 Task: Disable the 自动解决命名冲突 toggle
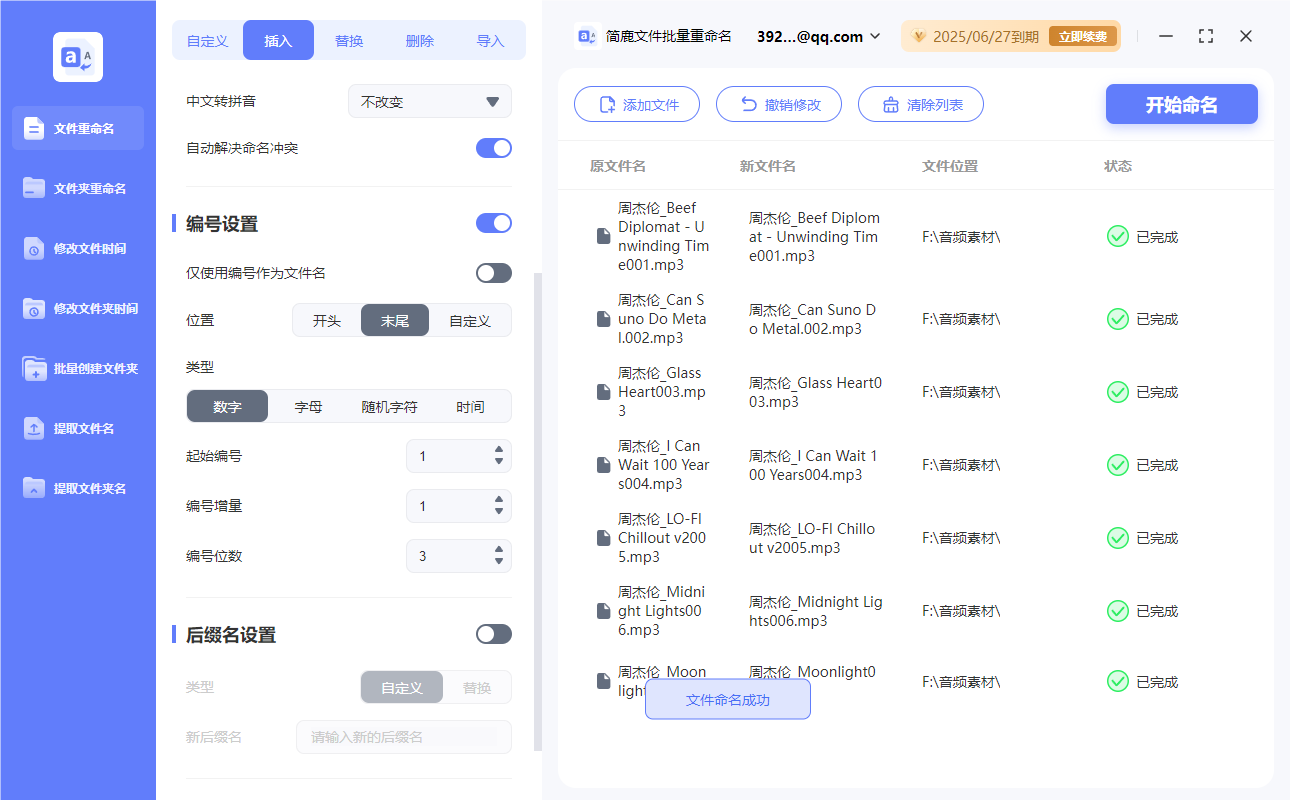click(x=493, y=147)
